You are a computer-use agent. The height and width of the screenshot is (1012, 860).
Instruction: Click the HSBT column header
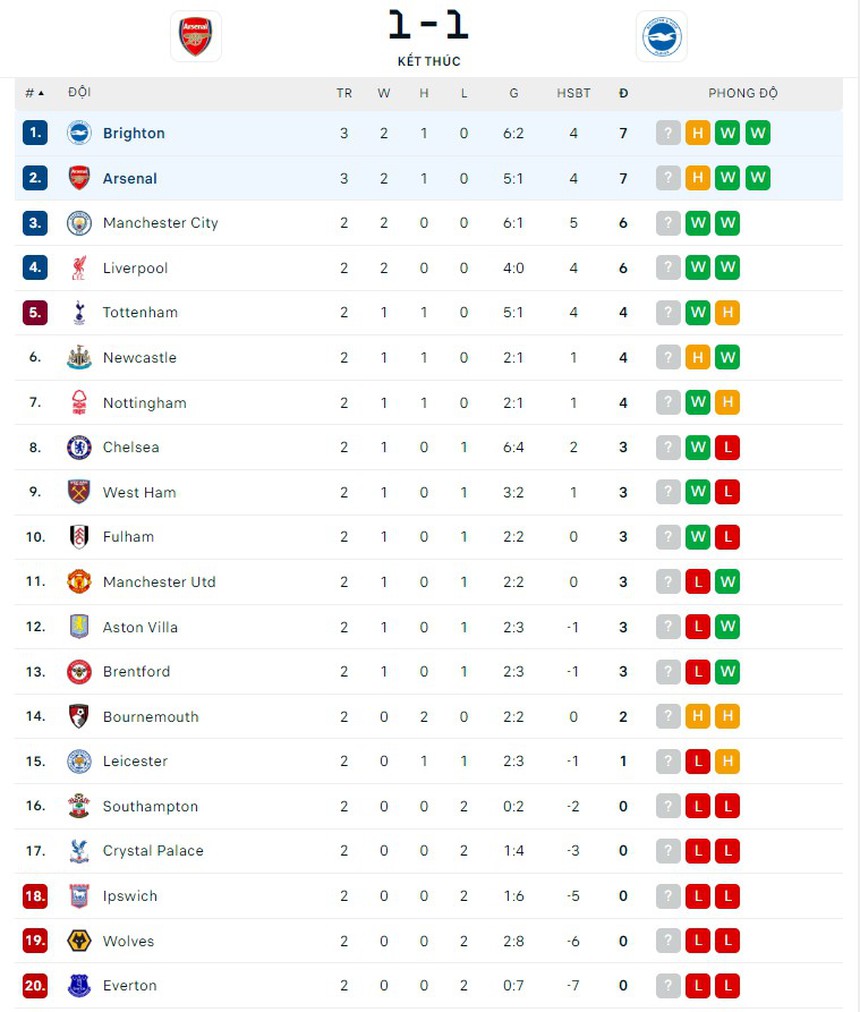pyautogui.click(x=573, y=92)
